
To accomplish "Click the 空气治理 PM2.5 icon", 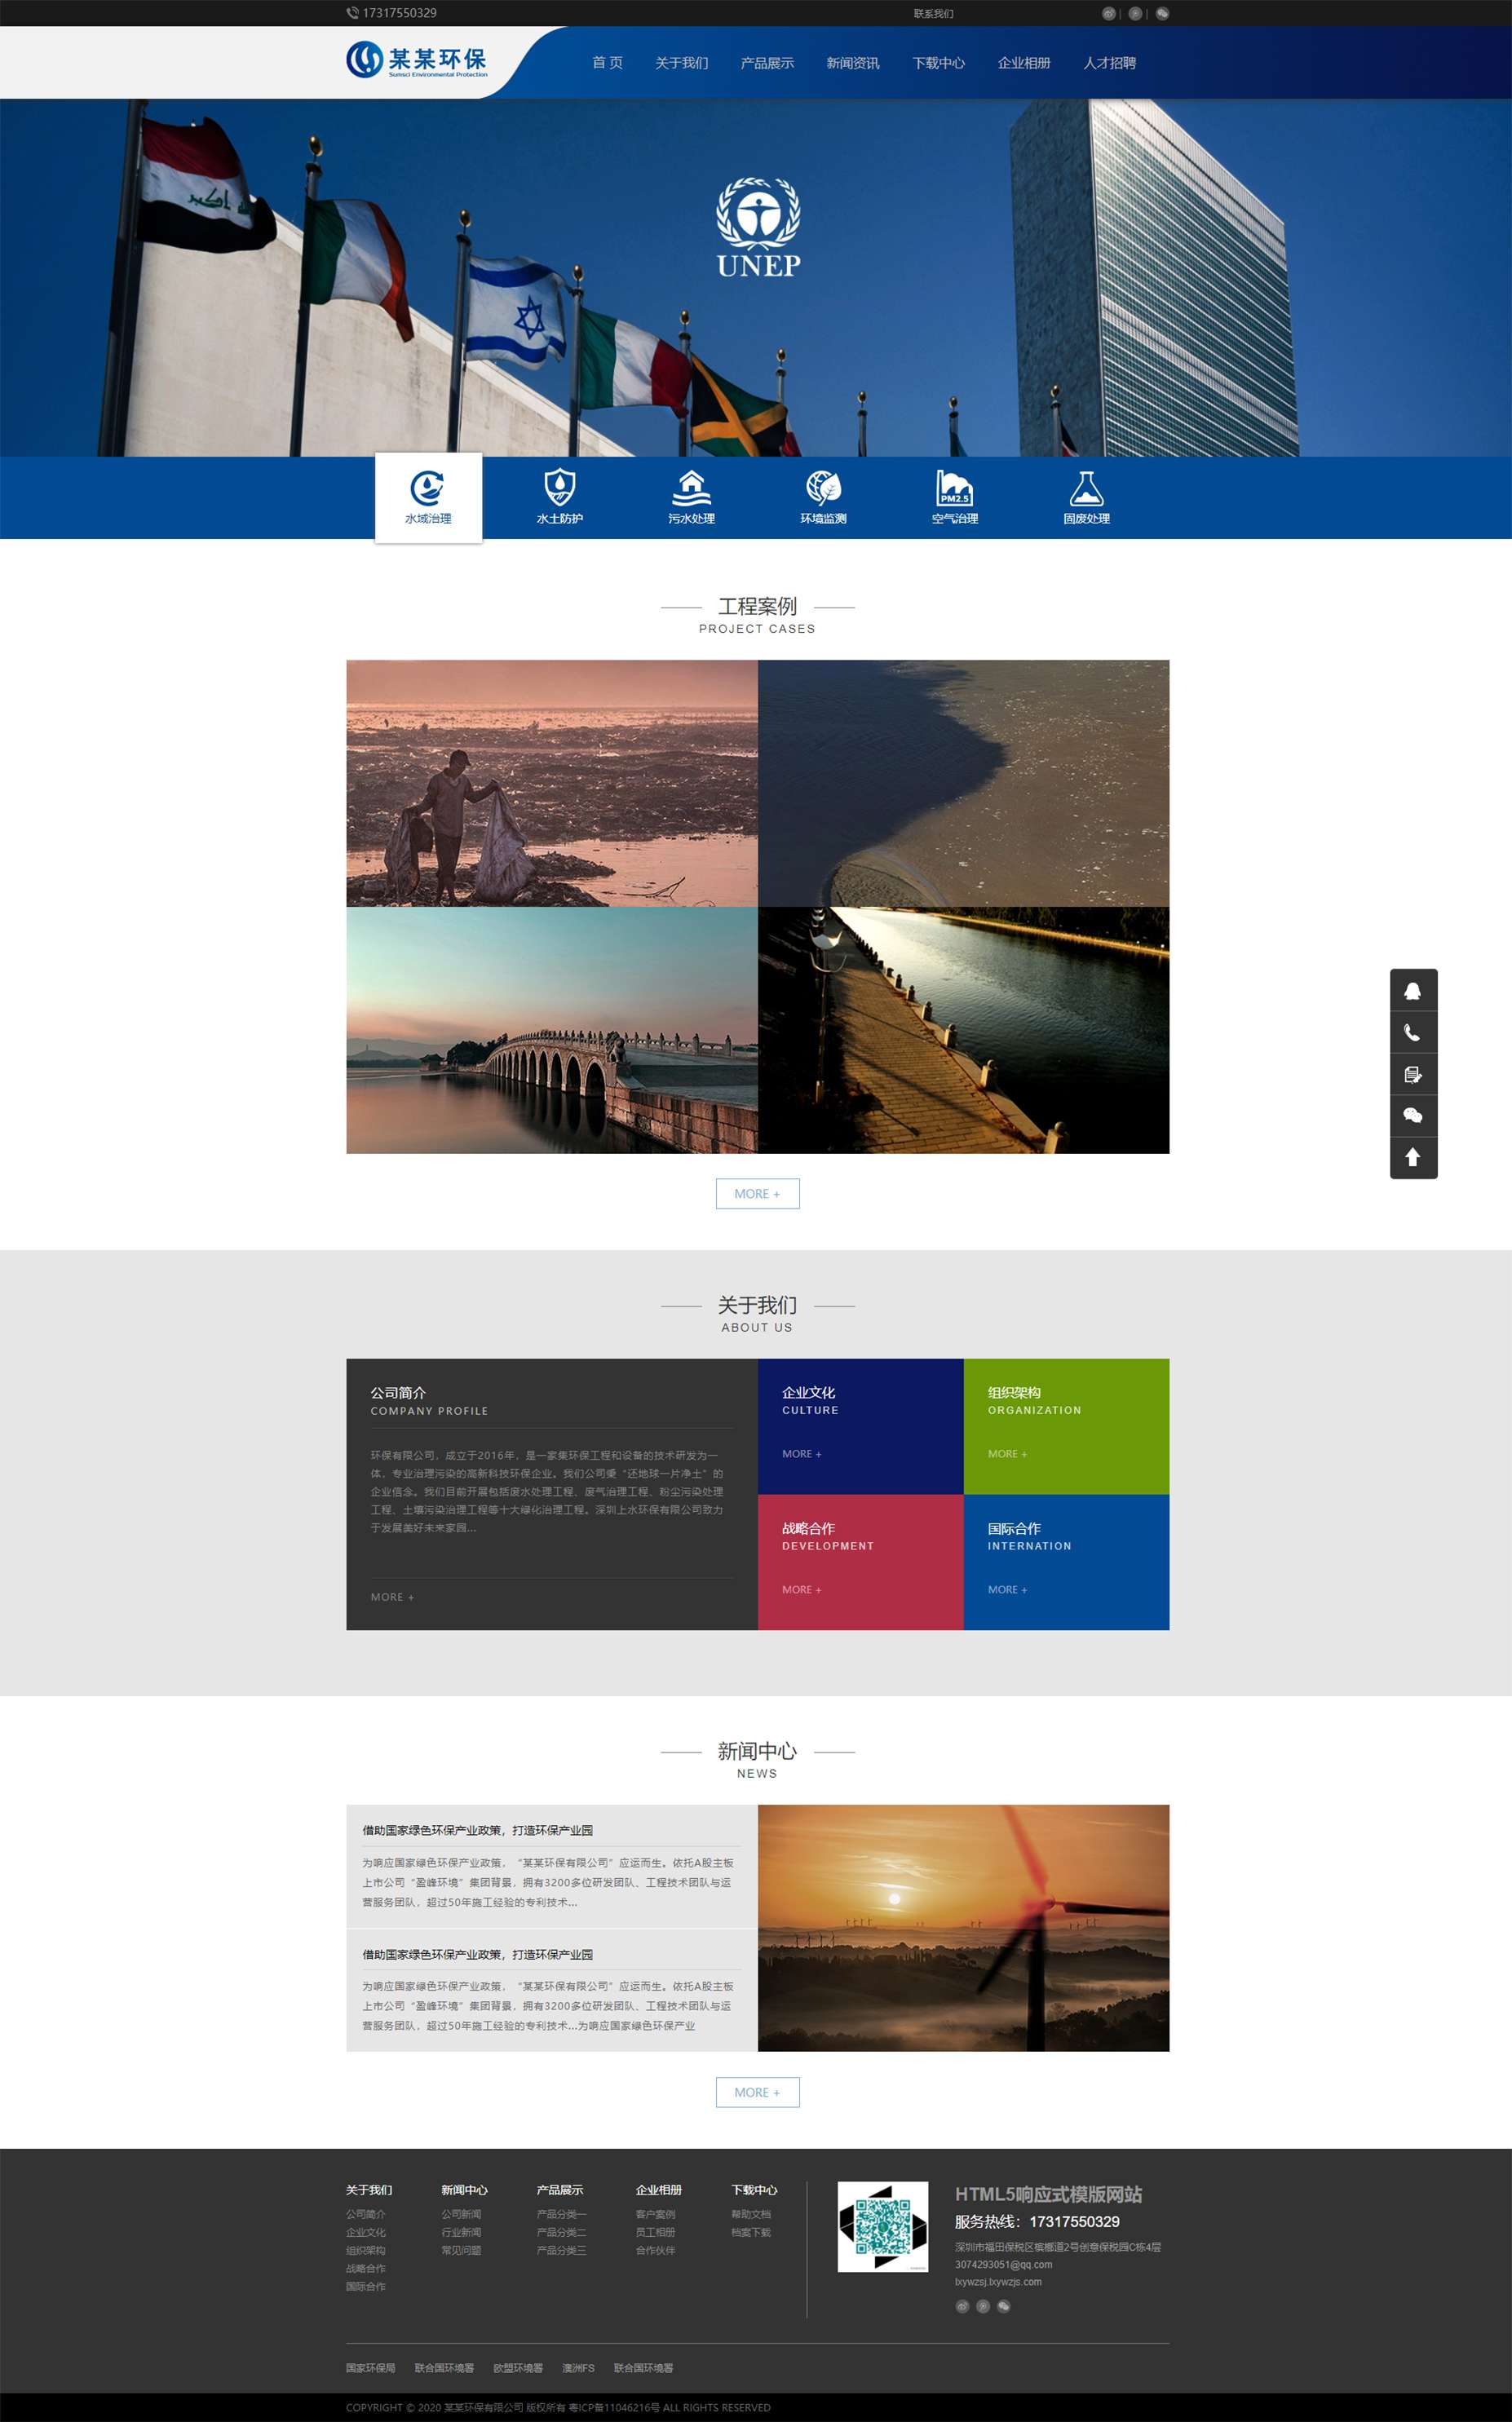I will (954, 489).
